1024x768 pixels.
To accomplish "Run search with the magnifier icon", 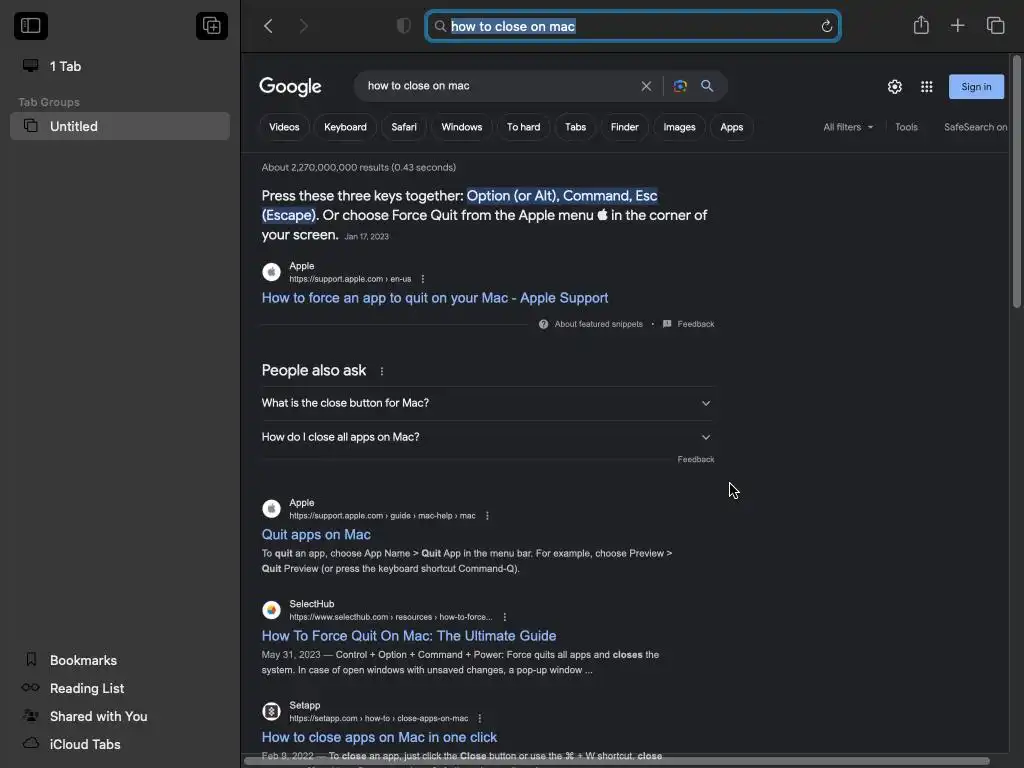I will [x=707, y=86].
